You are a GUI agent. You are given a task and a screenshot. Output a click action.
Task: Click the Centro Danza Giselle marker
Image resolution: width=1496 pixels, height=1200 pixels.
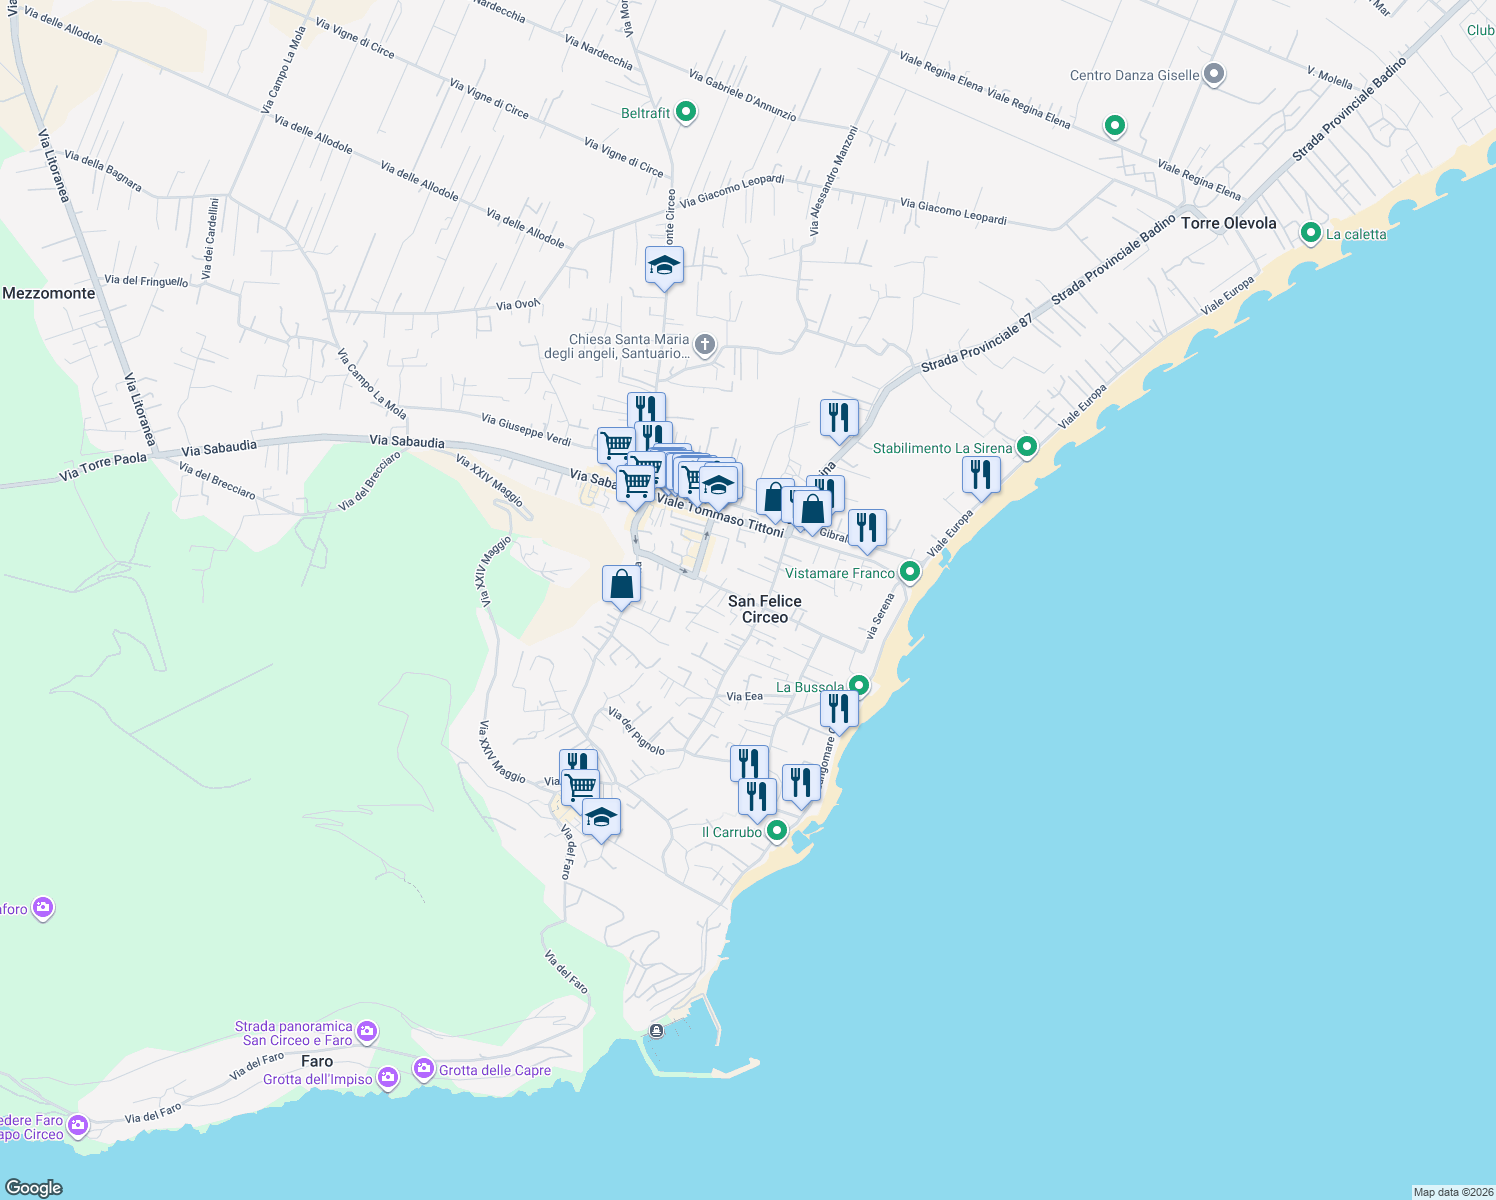[1214, 74]
